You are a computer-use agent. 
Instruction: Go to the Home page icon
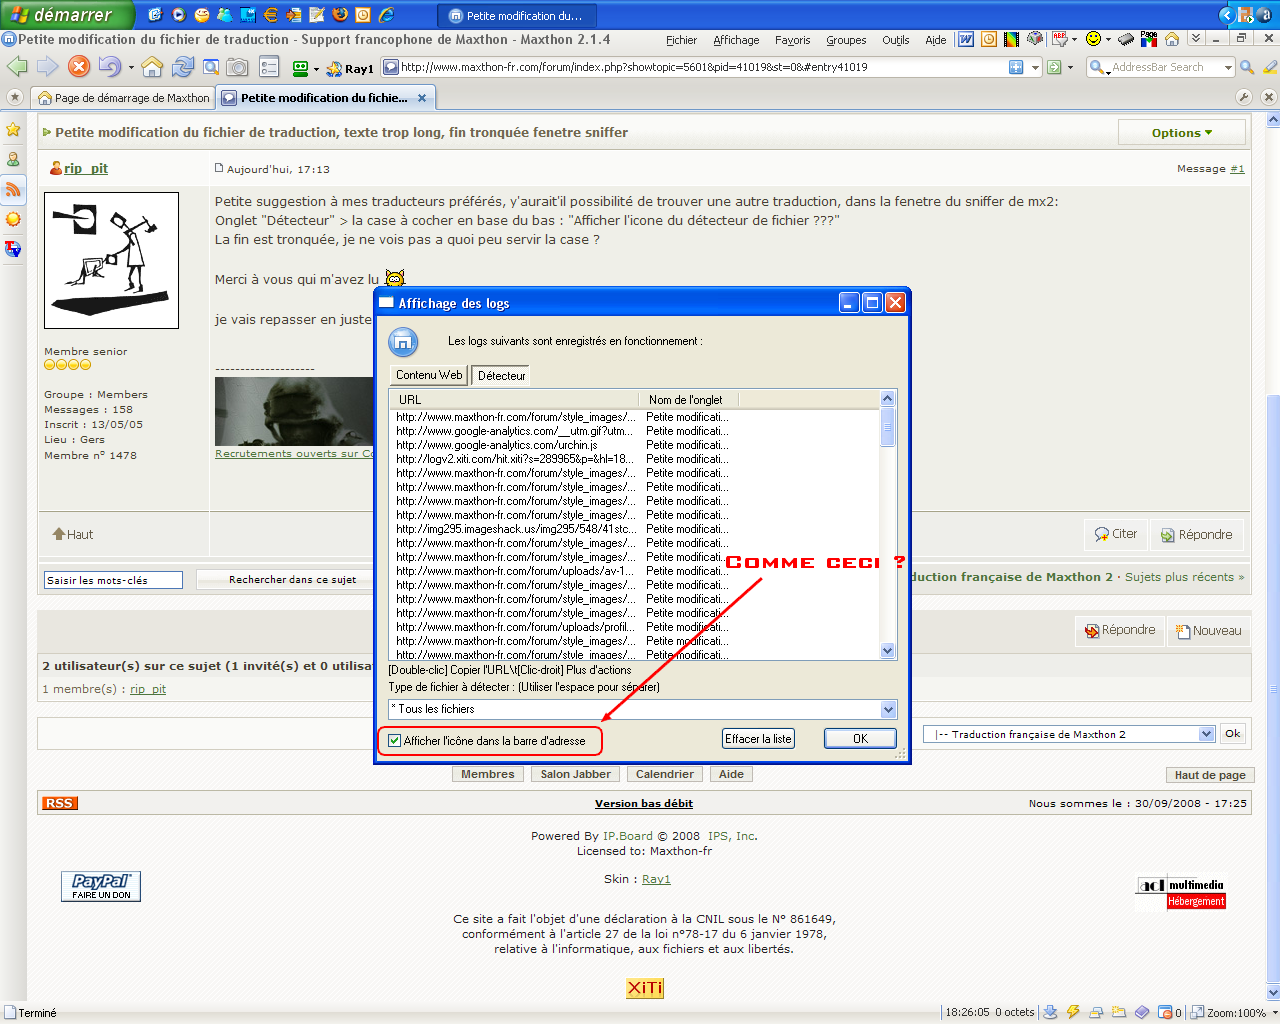152,67
